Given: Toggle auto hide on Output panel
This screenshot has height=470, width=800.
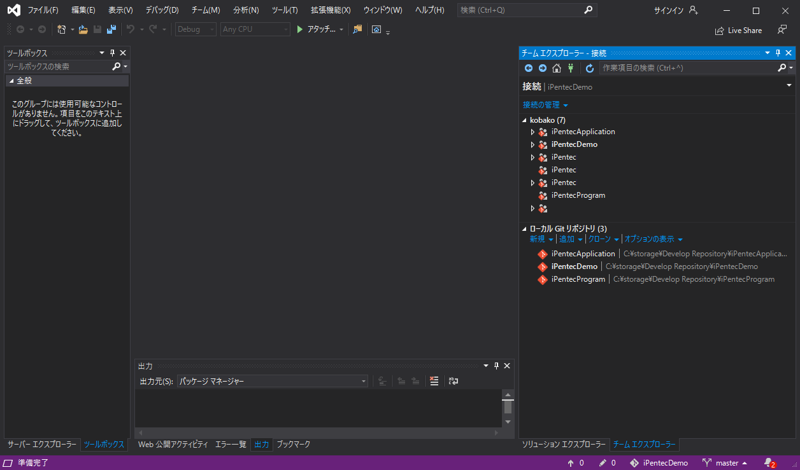Looking at the screenshot, I should tap(496, 365).
